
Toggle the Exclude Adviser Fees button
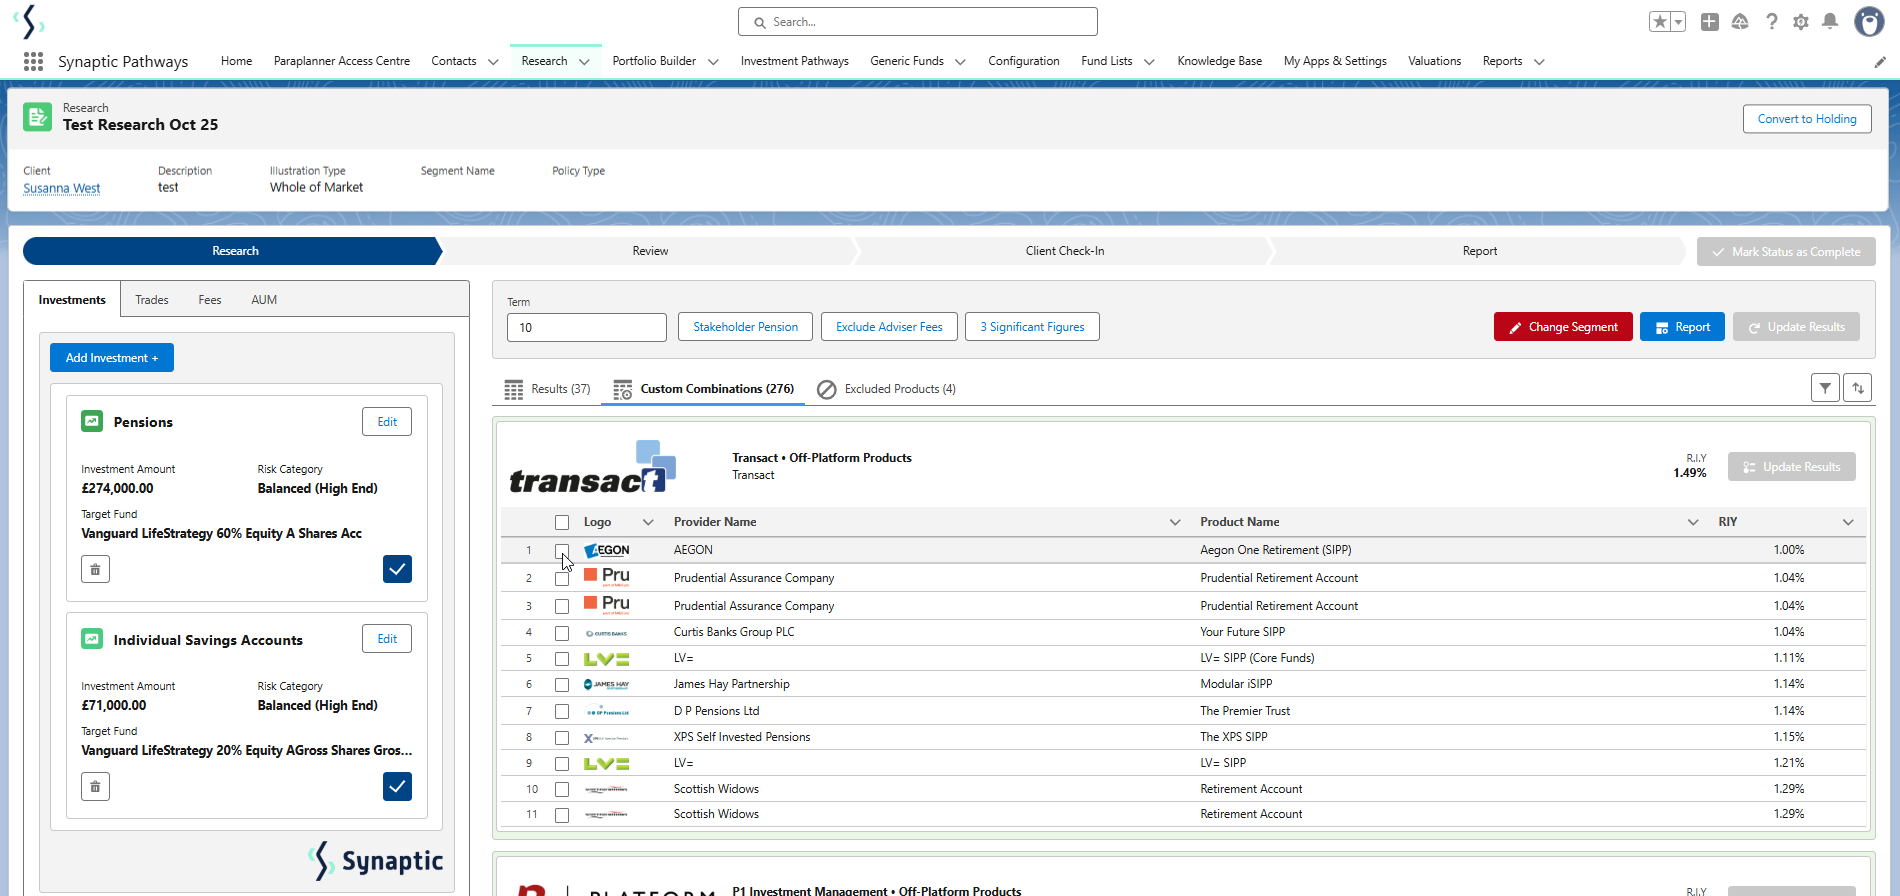tap(889, 327)
